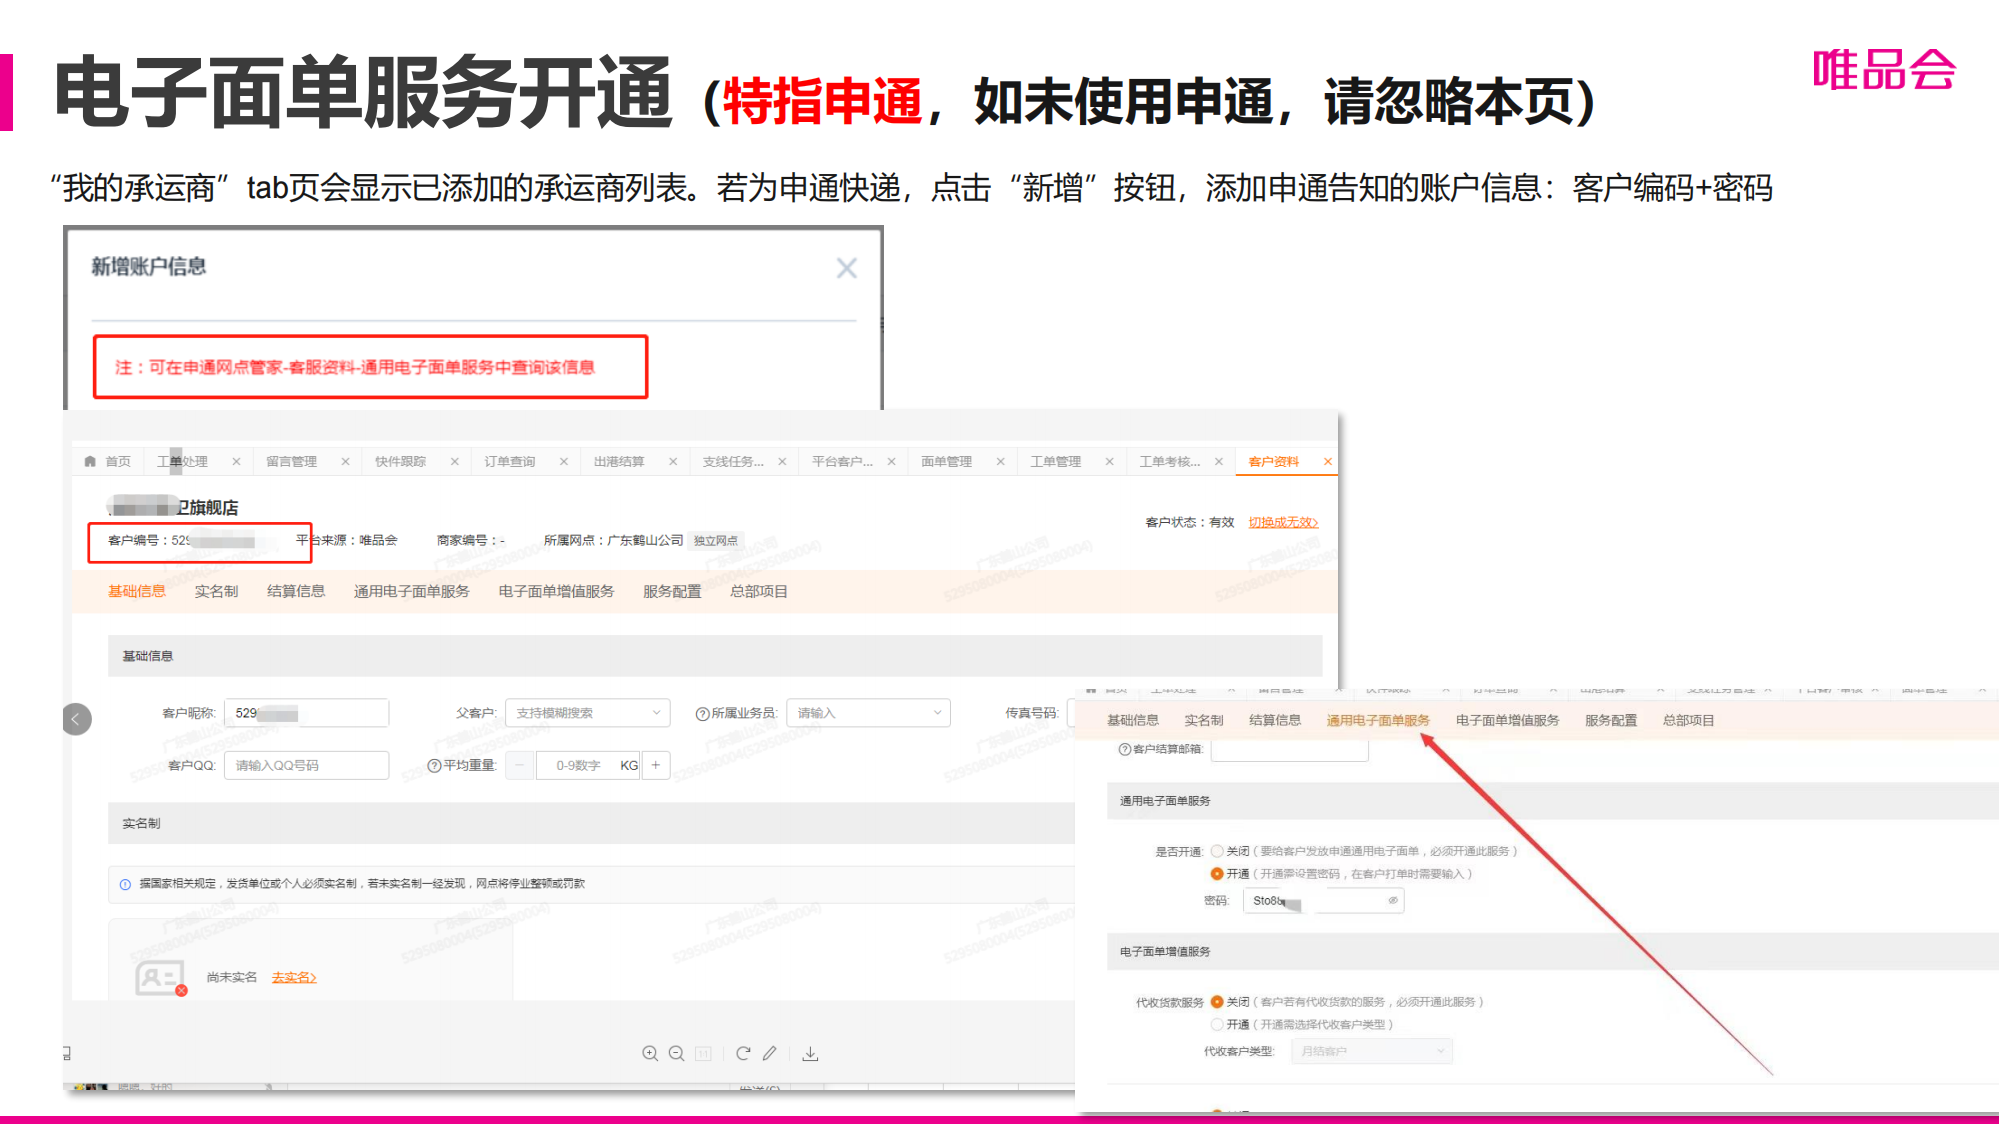Image resolution: width=2000 pixels, height=1125 pixels.
Task: Open the 代收客户类型 dropdown
Action: coord(1371,1051)
